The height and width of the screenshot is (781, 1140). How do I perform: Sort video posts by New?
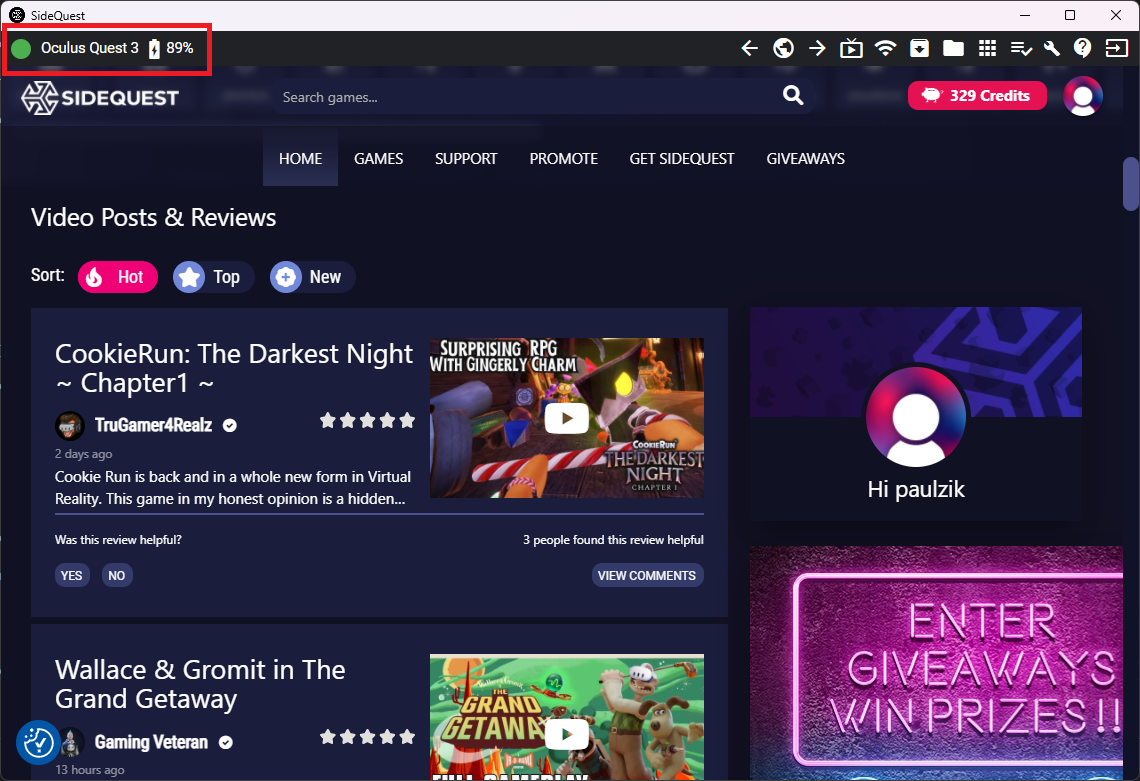tap(313, 277)
